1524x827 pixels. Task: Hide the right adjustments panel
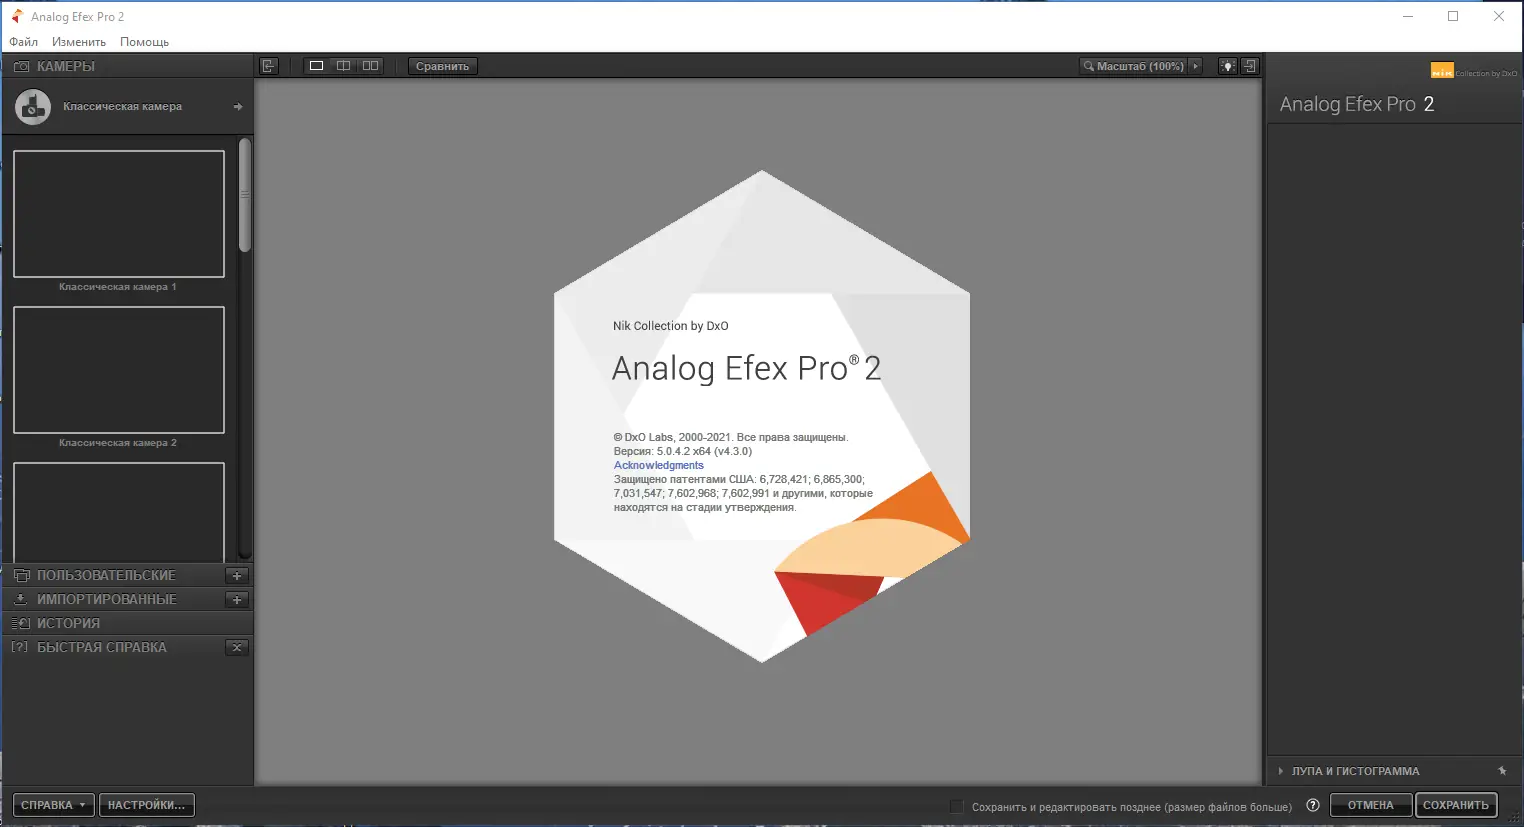1250,66
